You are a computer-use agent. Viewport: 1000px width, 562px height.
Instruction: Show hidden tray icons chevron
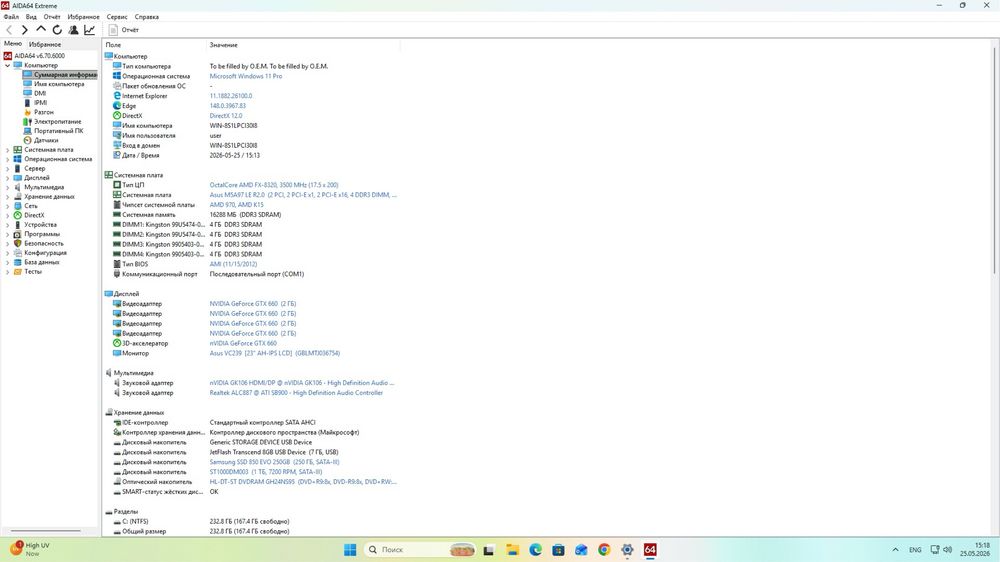(895, 550)
